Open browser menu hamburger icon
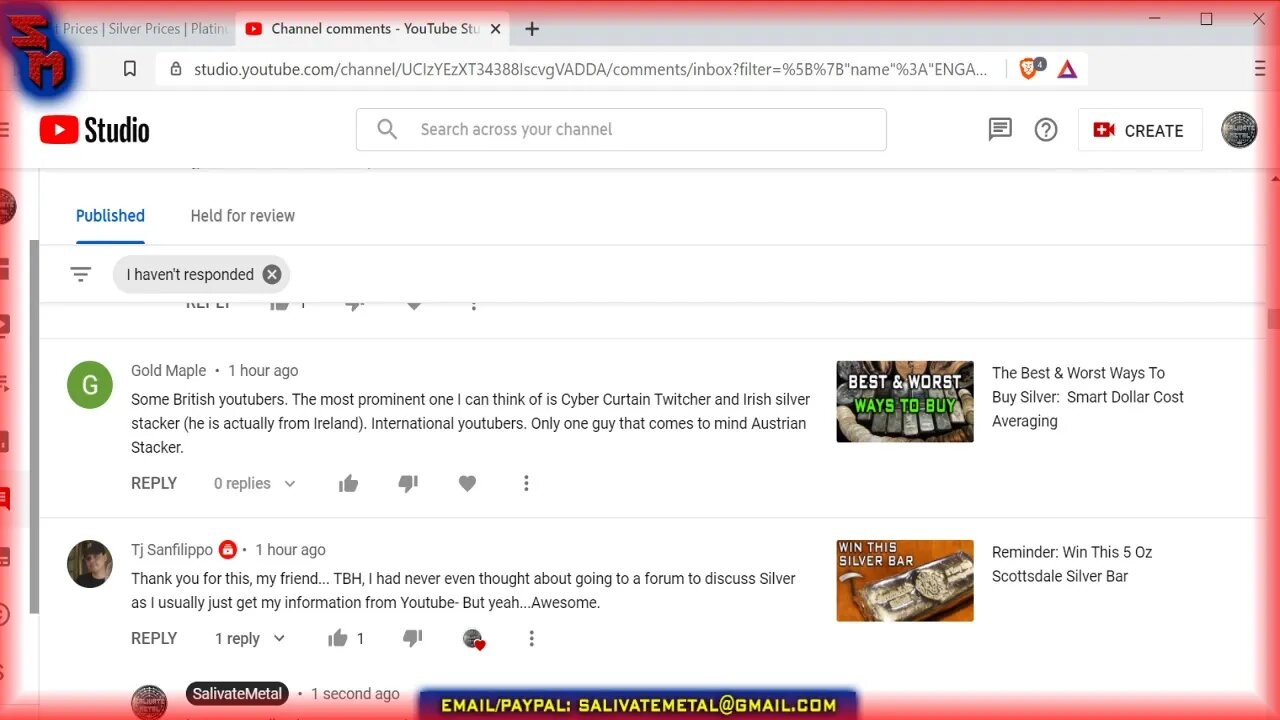The height and width of the screenshot is (720, 1280). (x=1260, y=69)
